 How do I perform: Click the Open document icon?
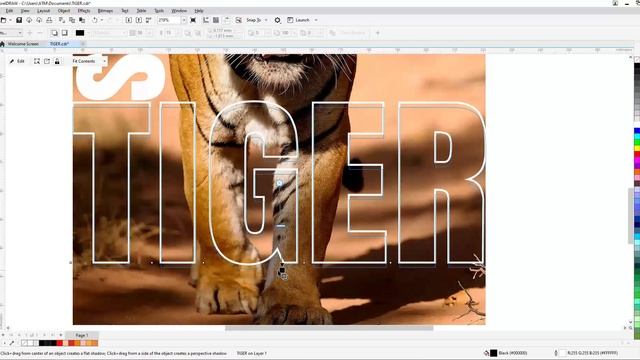[3, 20]
